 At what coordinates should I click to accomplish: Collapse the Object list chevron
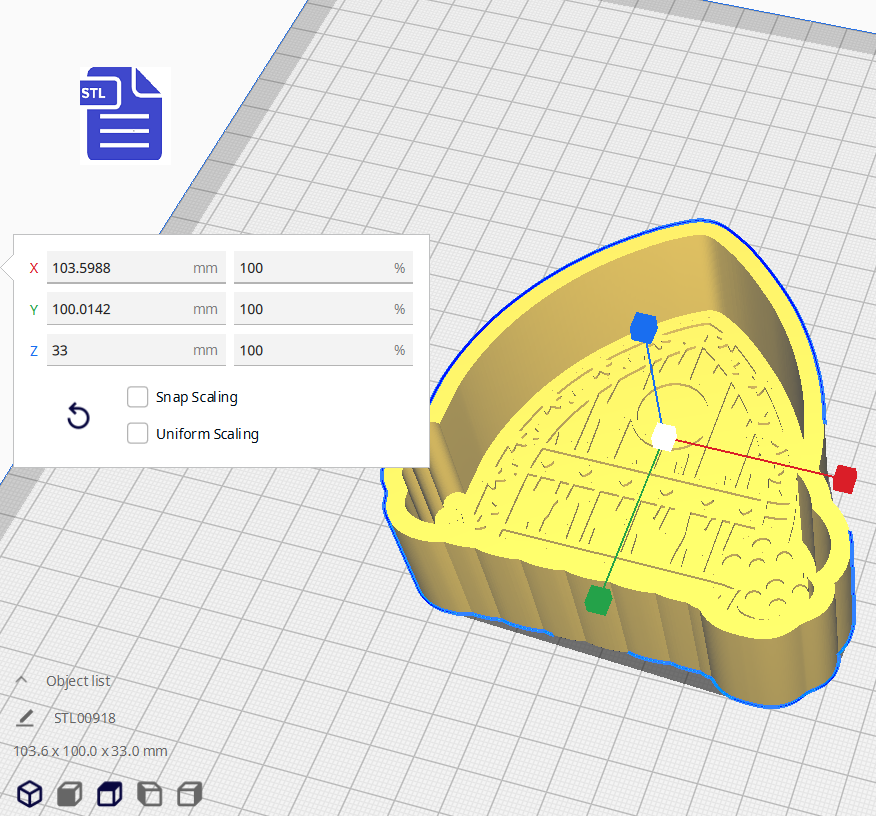pyautogui.click(x=22, y=680)
